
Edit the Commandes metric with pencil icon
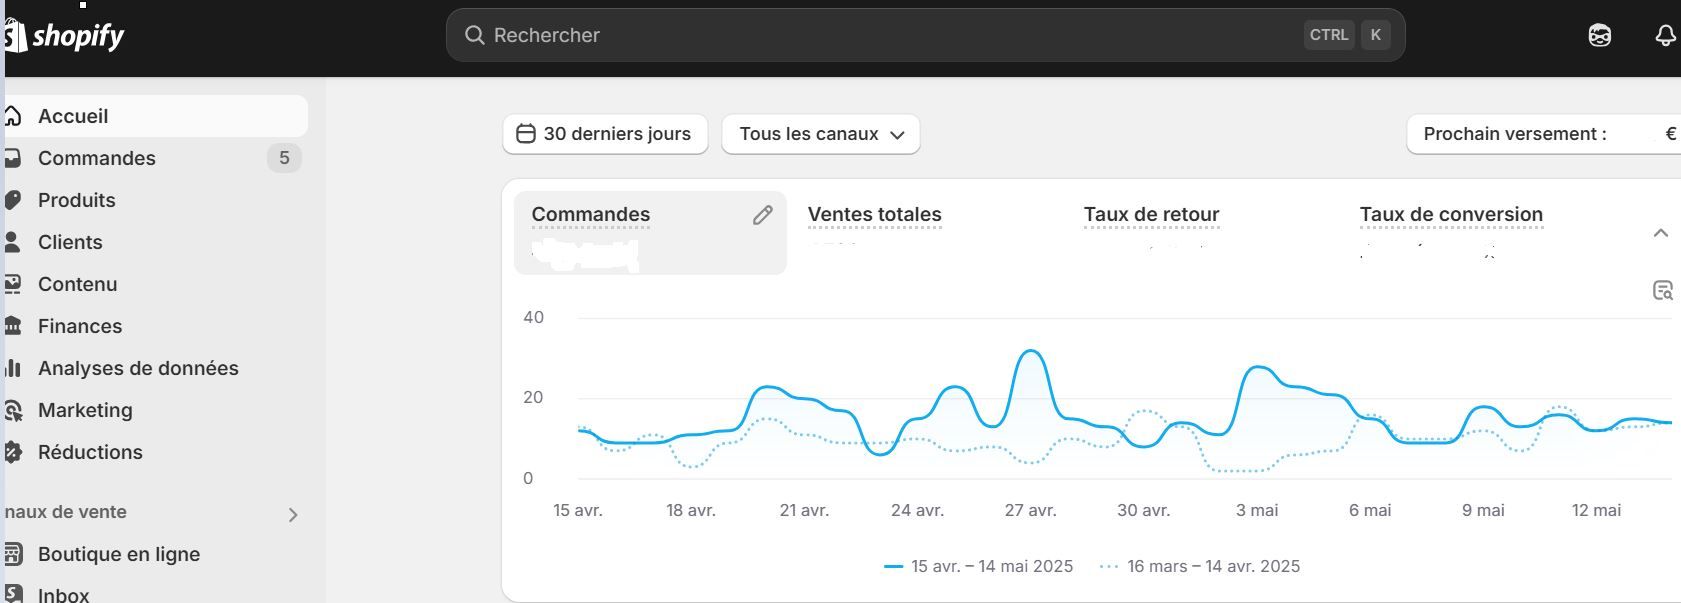(763, 215)
